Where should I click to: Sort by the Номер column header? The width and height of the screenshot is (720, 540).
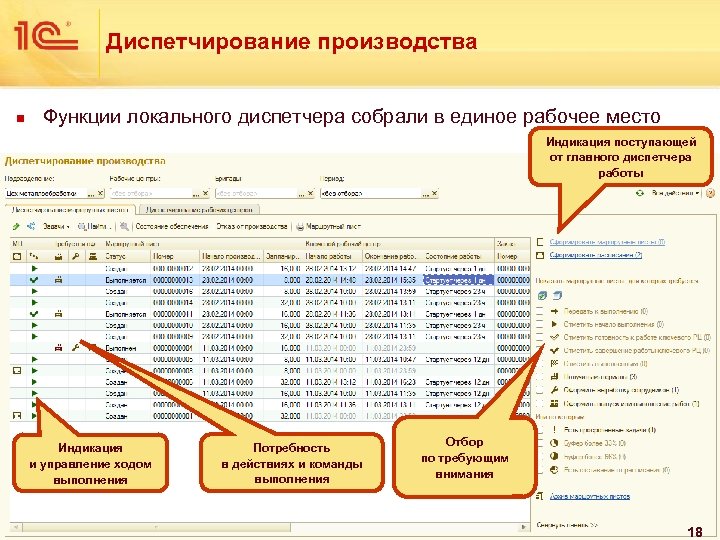(x=174, y=256)
